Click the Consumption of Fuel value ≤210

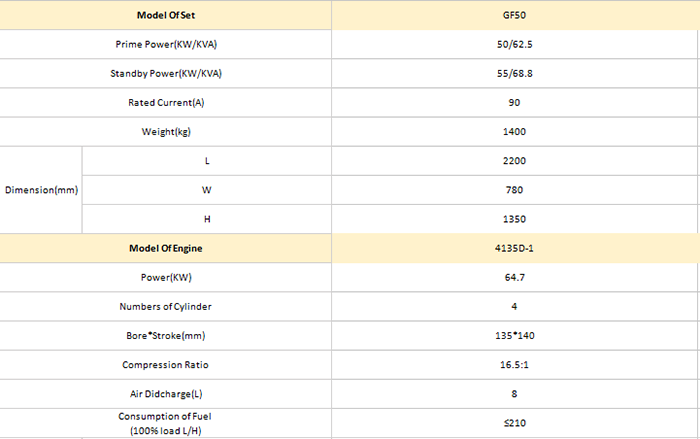515,423
